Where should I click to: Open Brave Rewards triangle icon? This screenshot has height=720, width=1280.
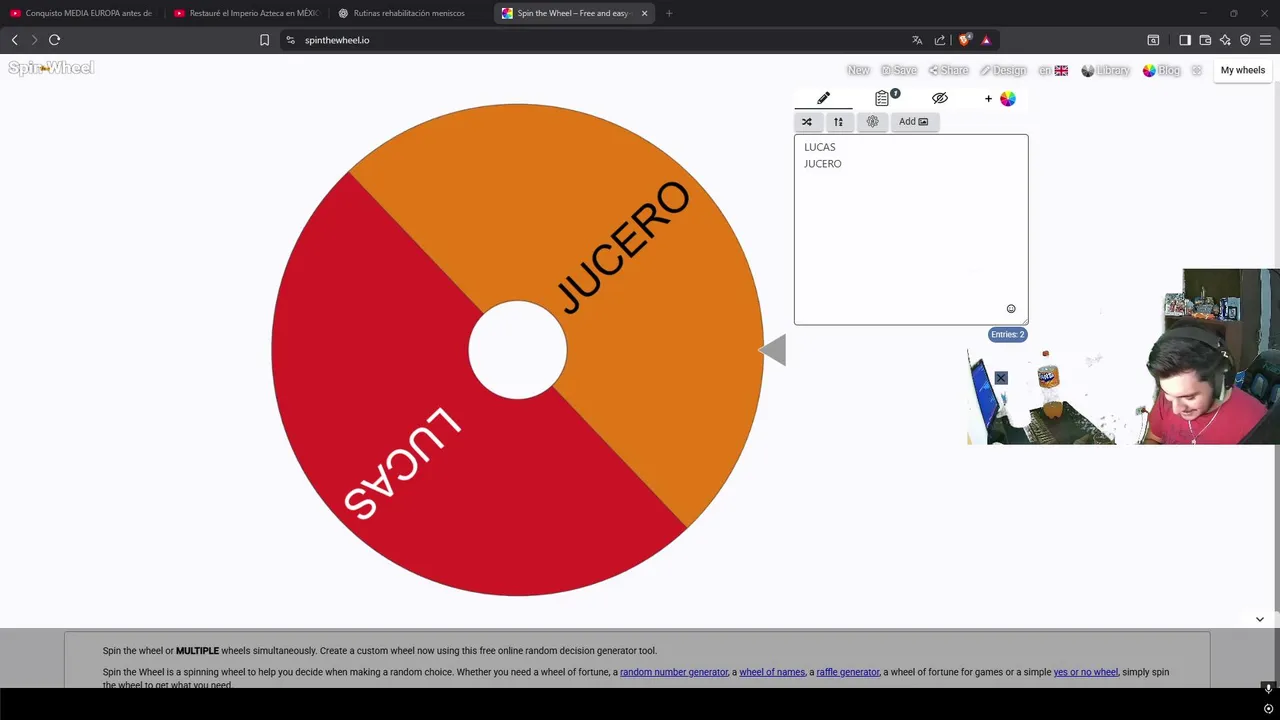[x=986, y=40]
